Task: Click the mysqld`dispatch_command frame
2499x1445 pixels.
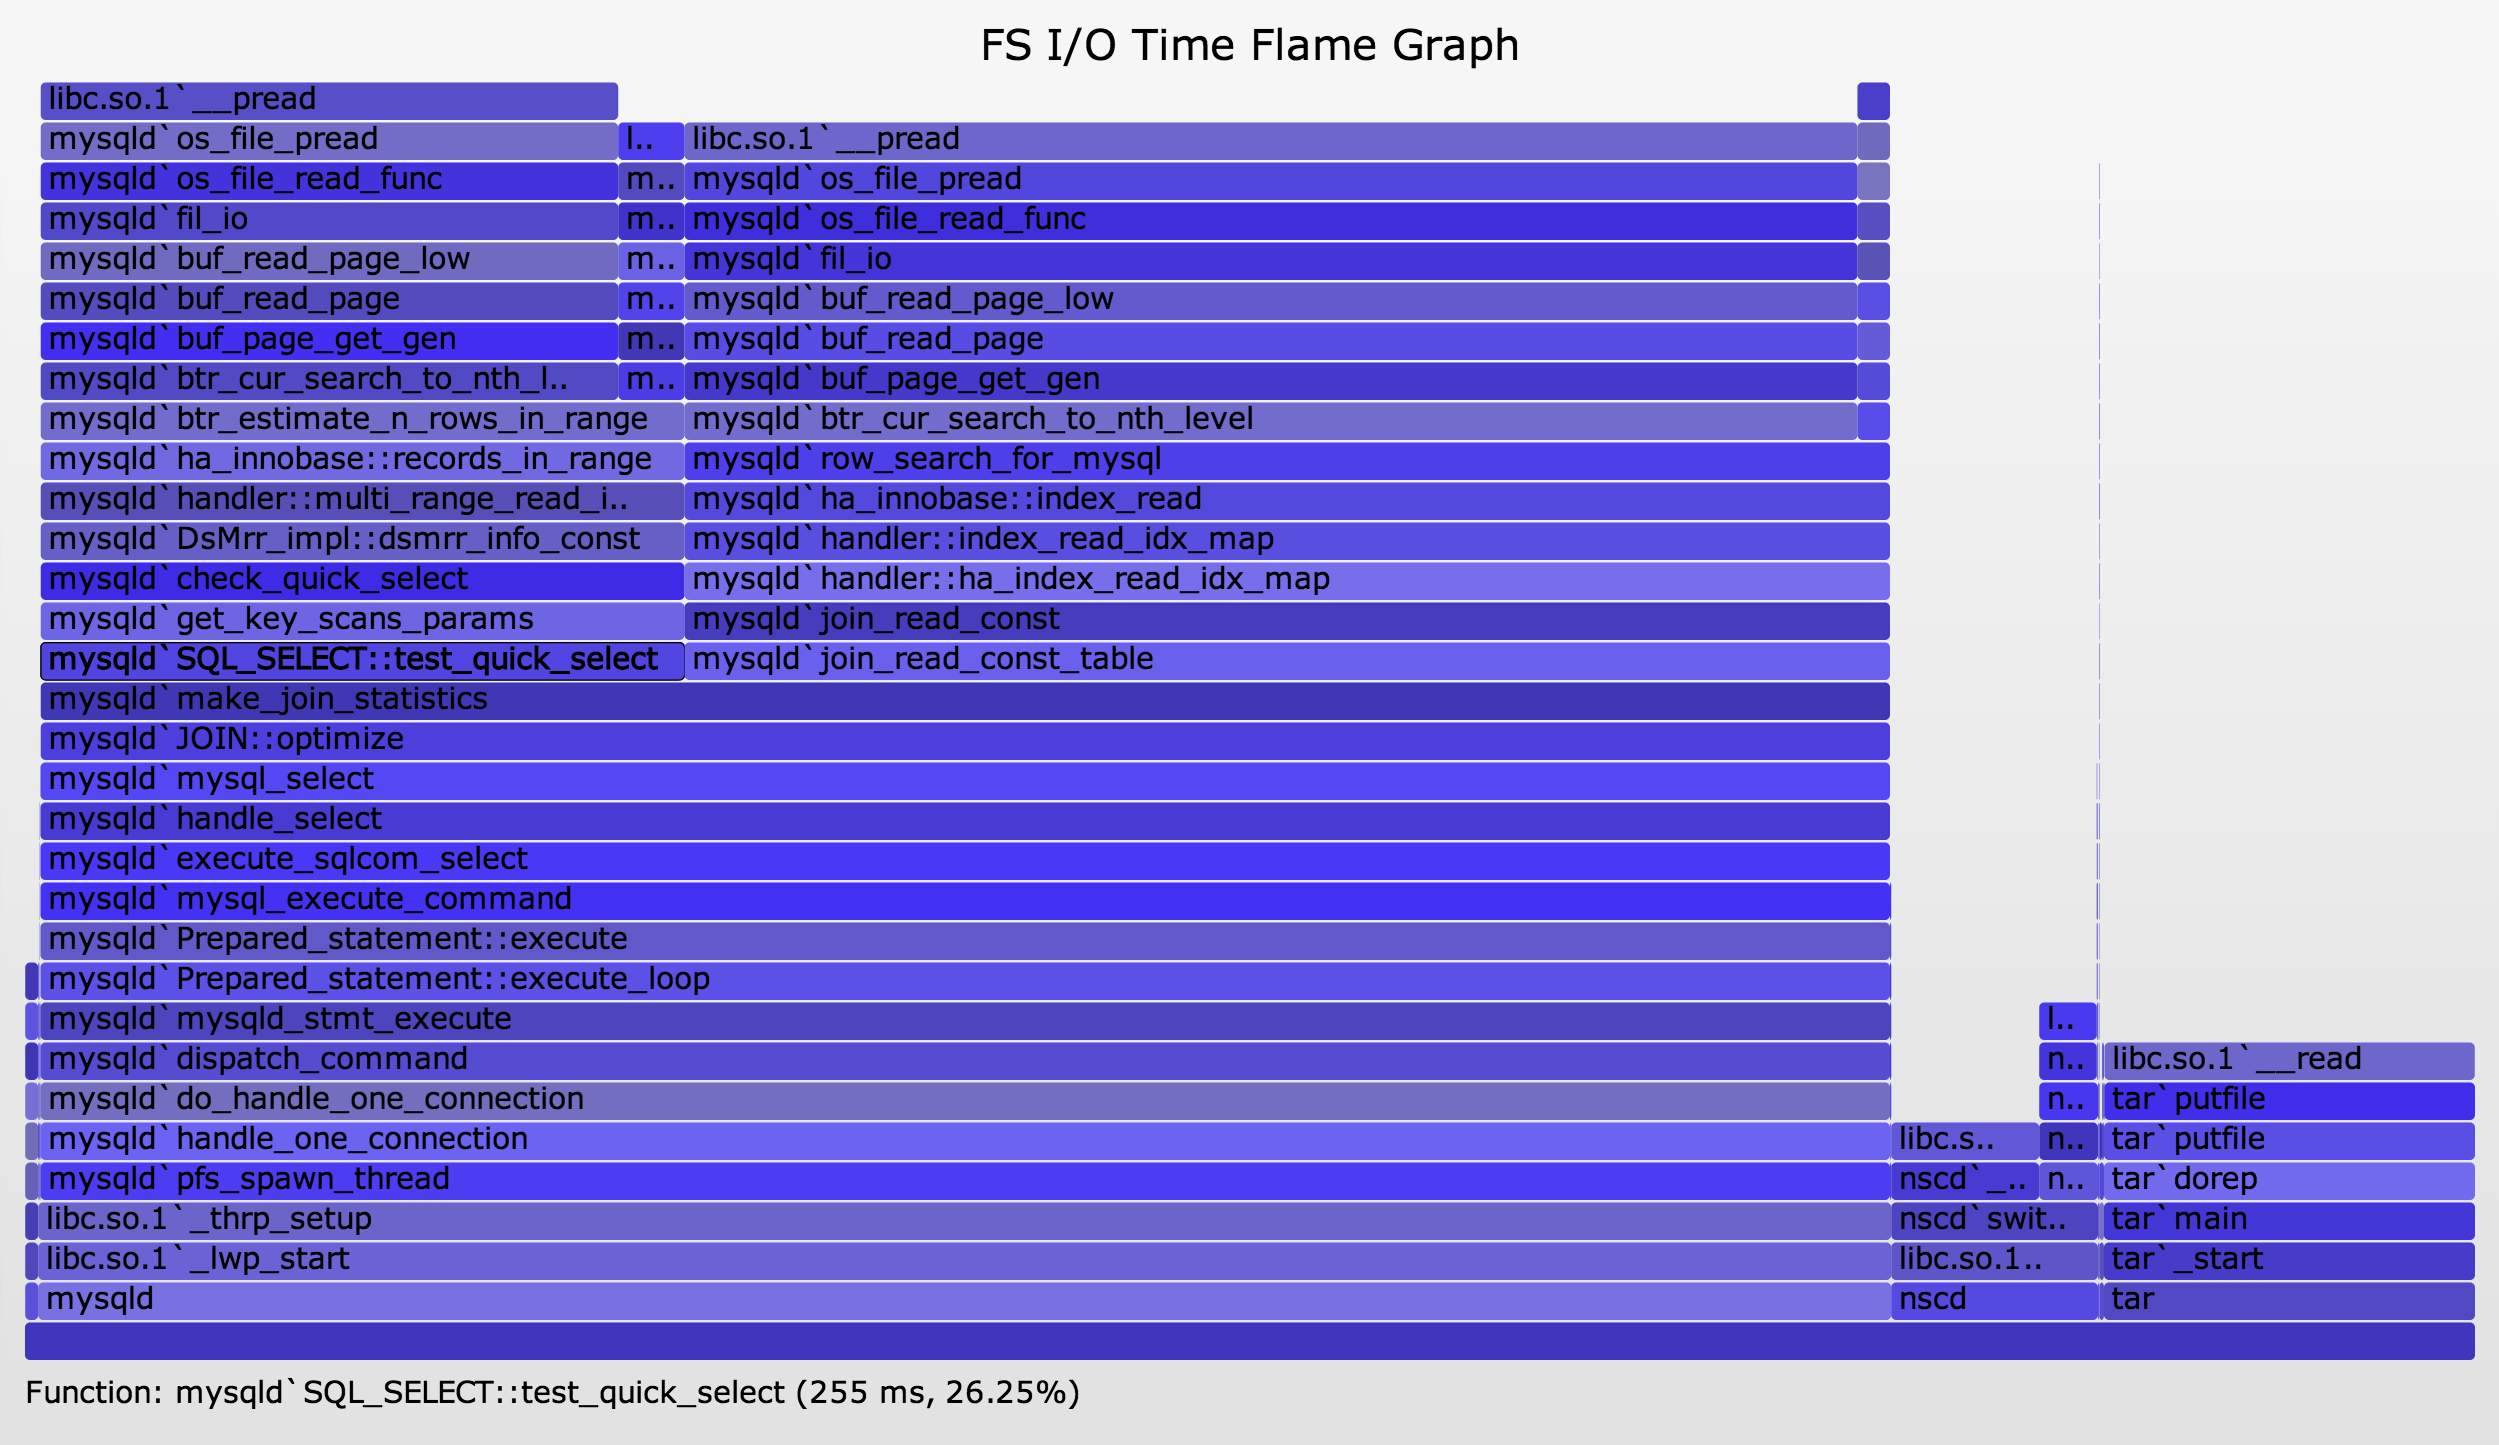Action: [x=964, y=1061]
